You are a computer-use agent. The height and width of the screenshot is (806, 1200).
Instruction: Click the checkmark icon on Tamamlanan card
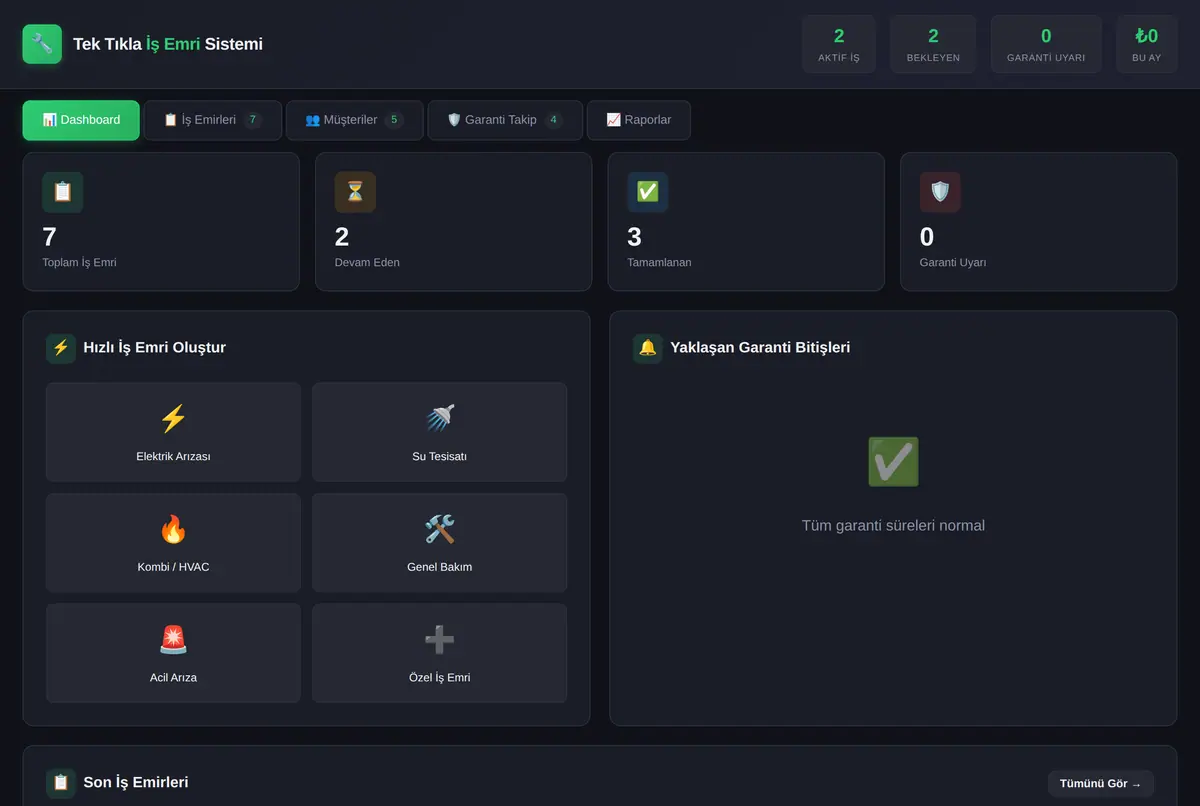[648, 192]
